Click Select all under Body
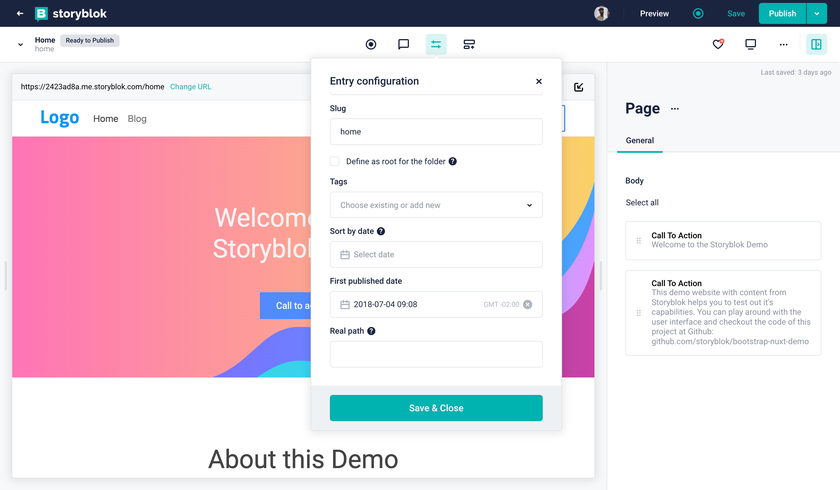 tap(642, 202)
